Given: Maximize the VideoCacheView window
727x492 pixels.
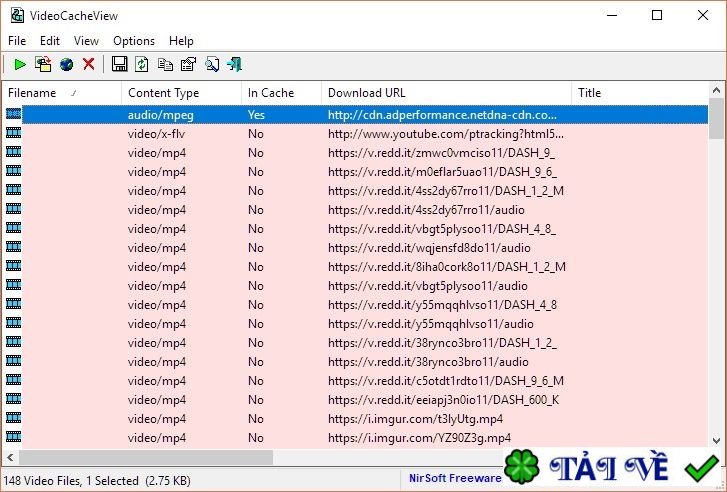Looking at the screenshot, I should (657, 15).
